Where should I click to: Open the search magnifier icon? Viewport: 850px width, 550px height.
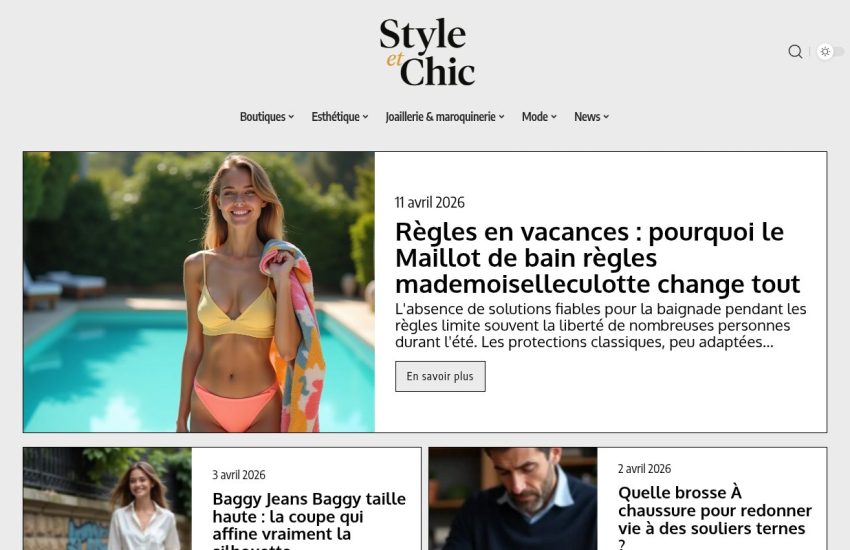tap(795, 51)
